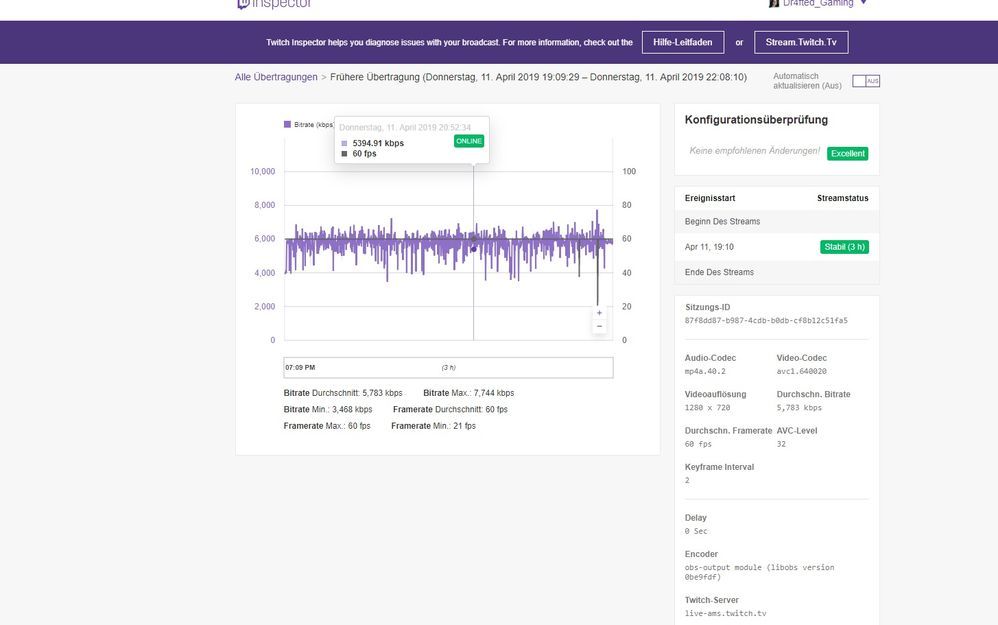Viewport: 998px width, 625px height.
Task: Click the green Excellent badge
Action: [x=847, y=153]
